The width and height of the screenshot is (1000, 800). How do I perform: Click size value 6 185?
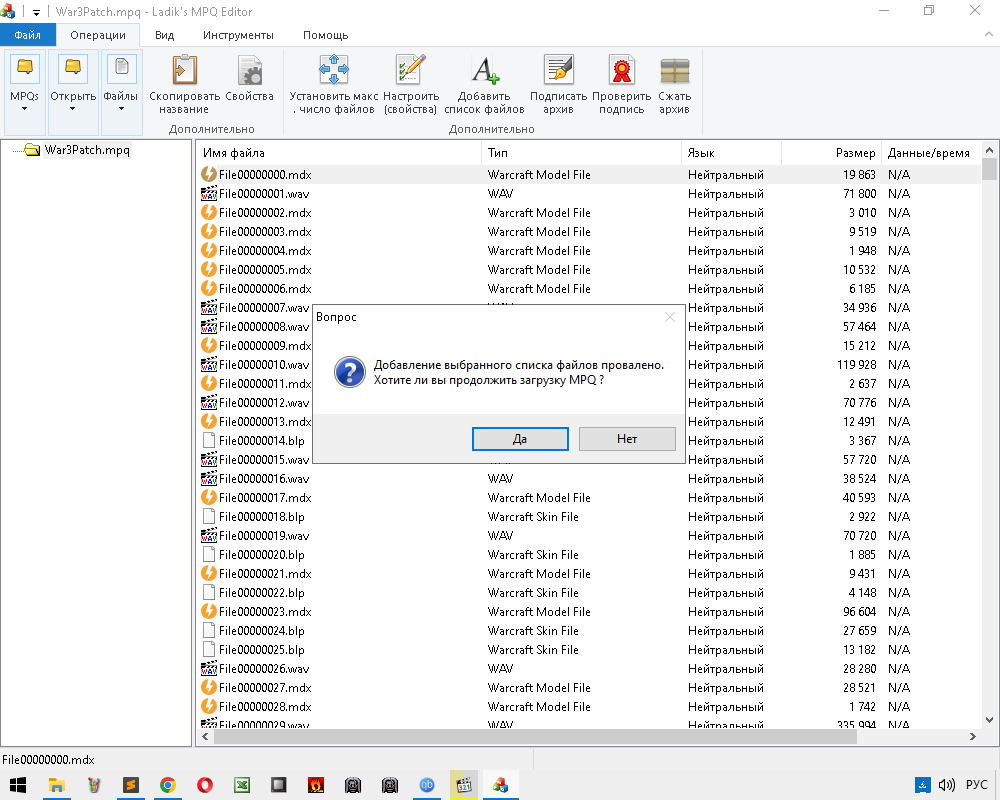[x=862, y=288]
